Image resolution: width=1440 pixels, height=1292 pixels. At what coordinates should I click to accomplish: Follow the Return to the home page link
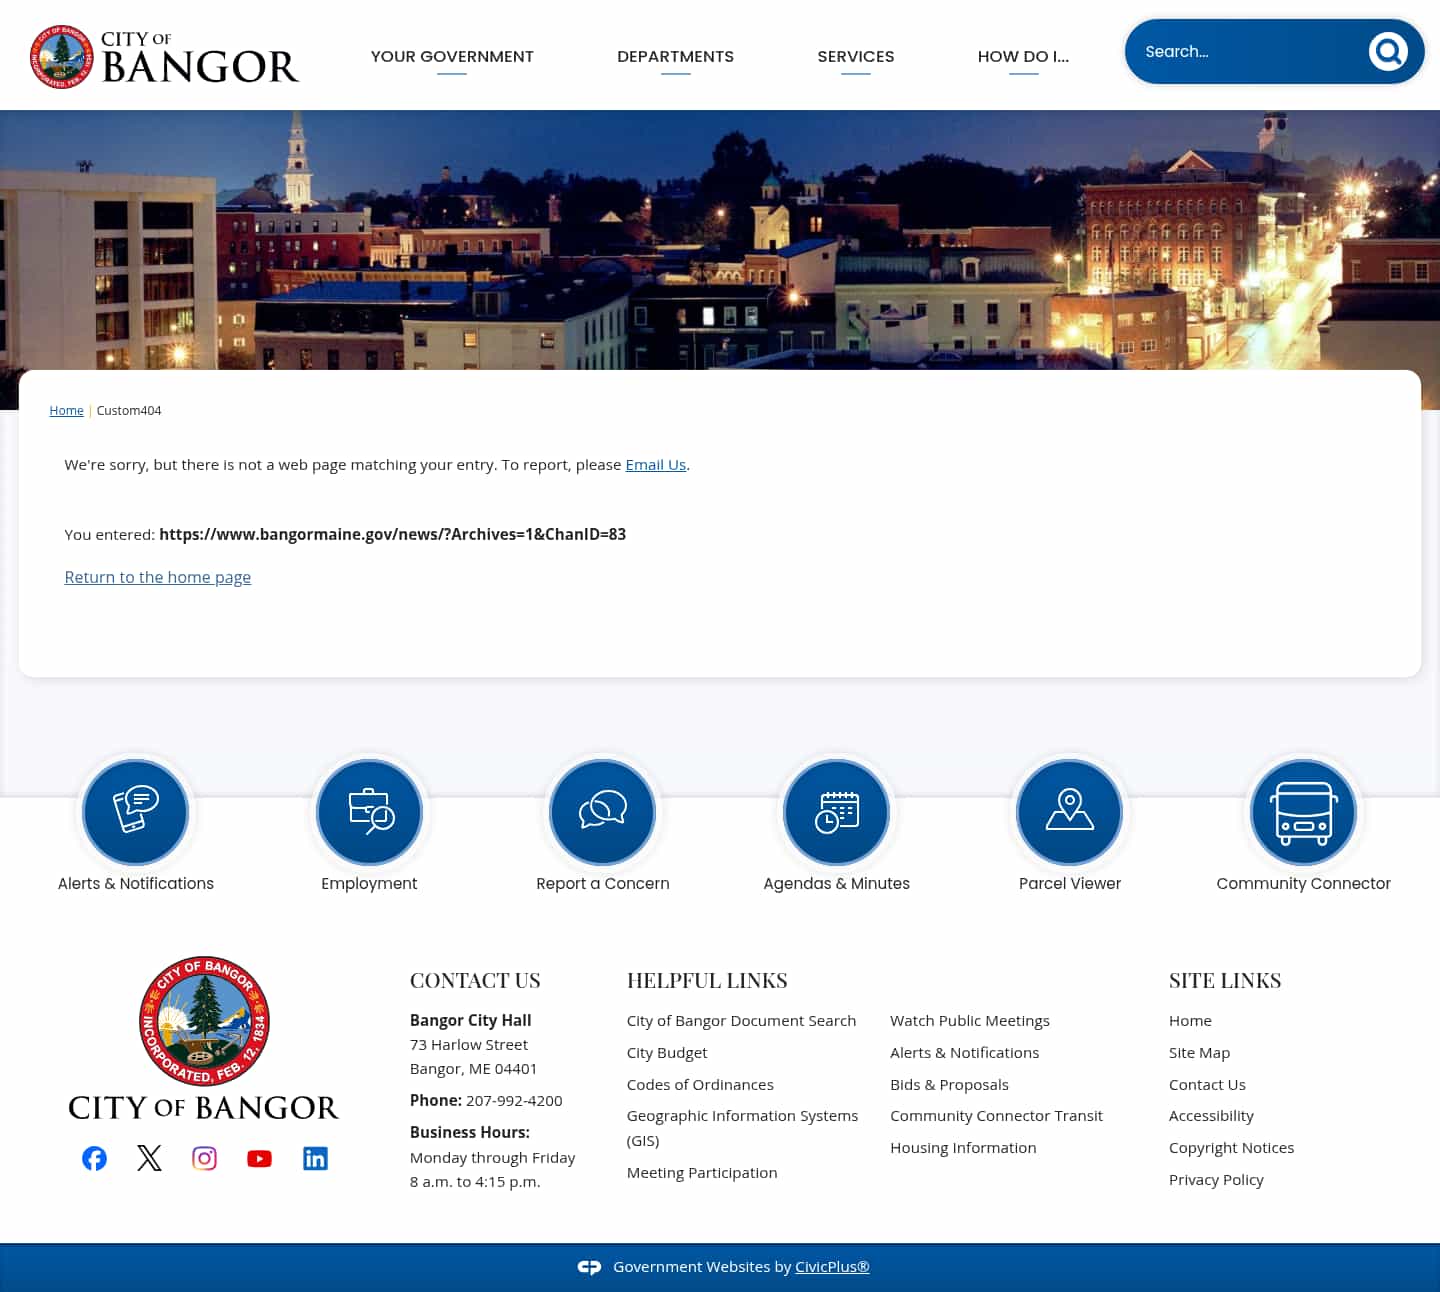tap(157, 577)
